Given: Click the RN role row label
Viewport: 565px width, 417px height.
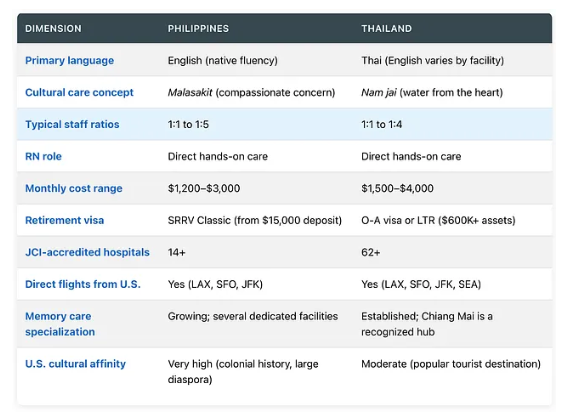Looking at the screenshot, I should [x=43, y=156].
